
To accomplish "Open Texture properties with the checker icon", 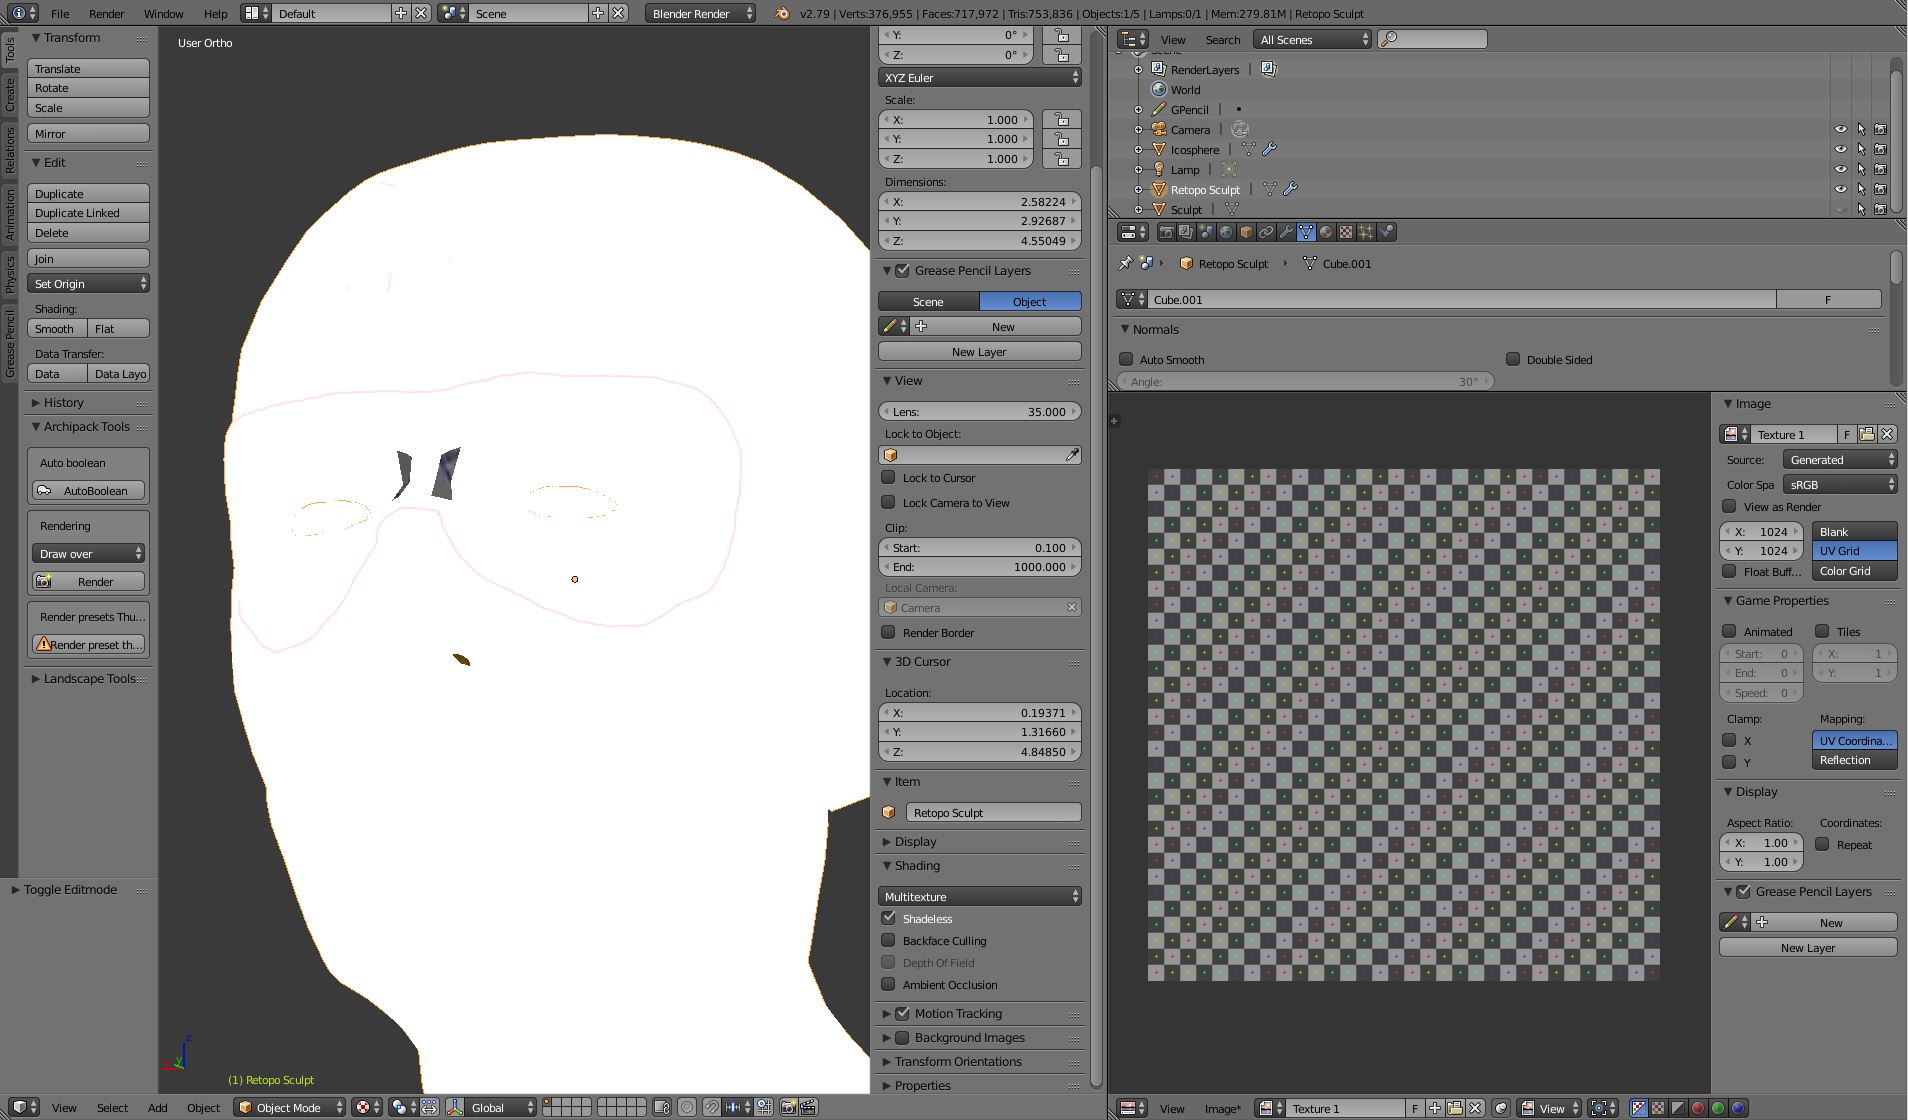I will (x=1347, y=232).
